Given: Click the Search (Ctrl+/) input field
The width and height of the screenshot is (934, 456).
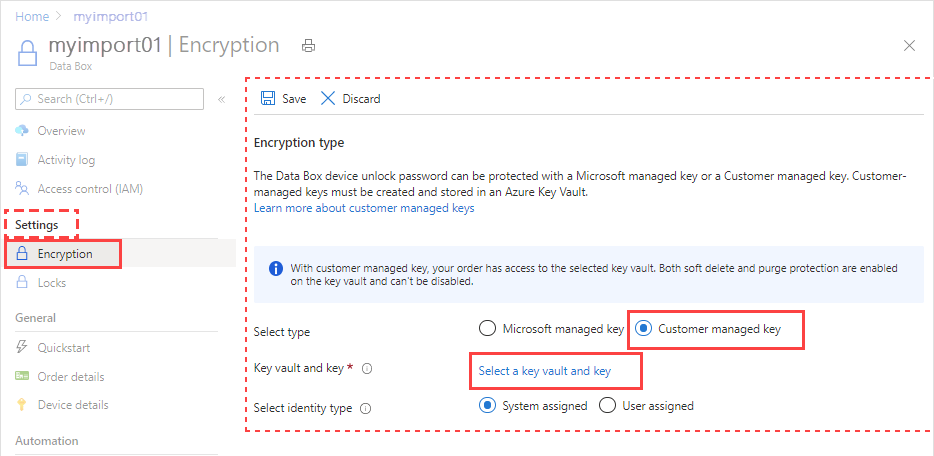Looking at the screenshot, I should pyautogui.click(x=110, y=99).
